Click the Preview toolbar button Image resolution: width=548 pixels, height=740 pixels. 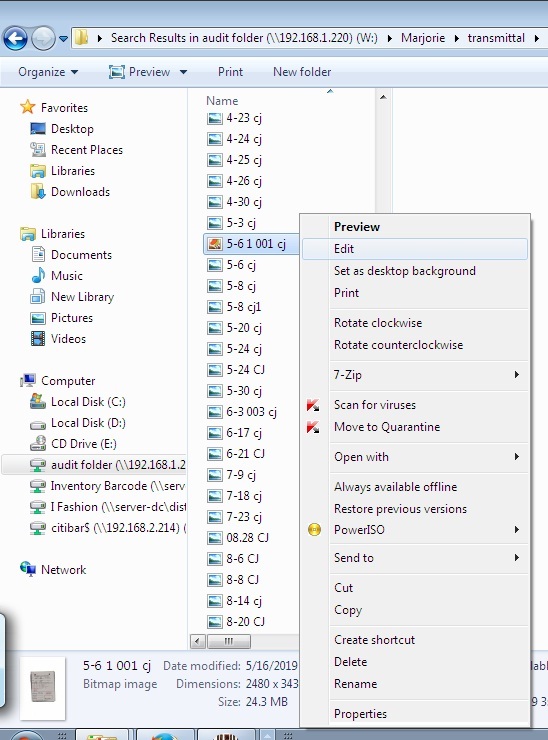click(x=140, y=72)
